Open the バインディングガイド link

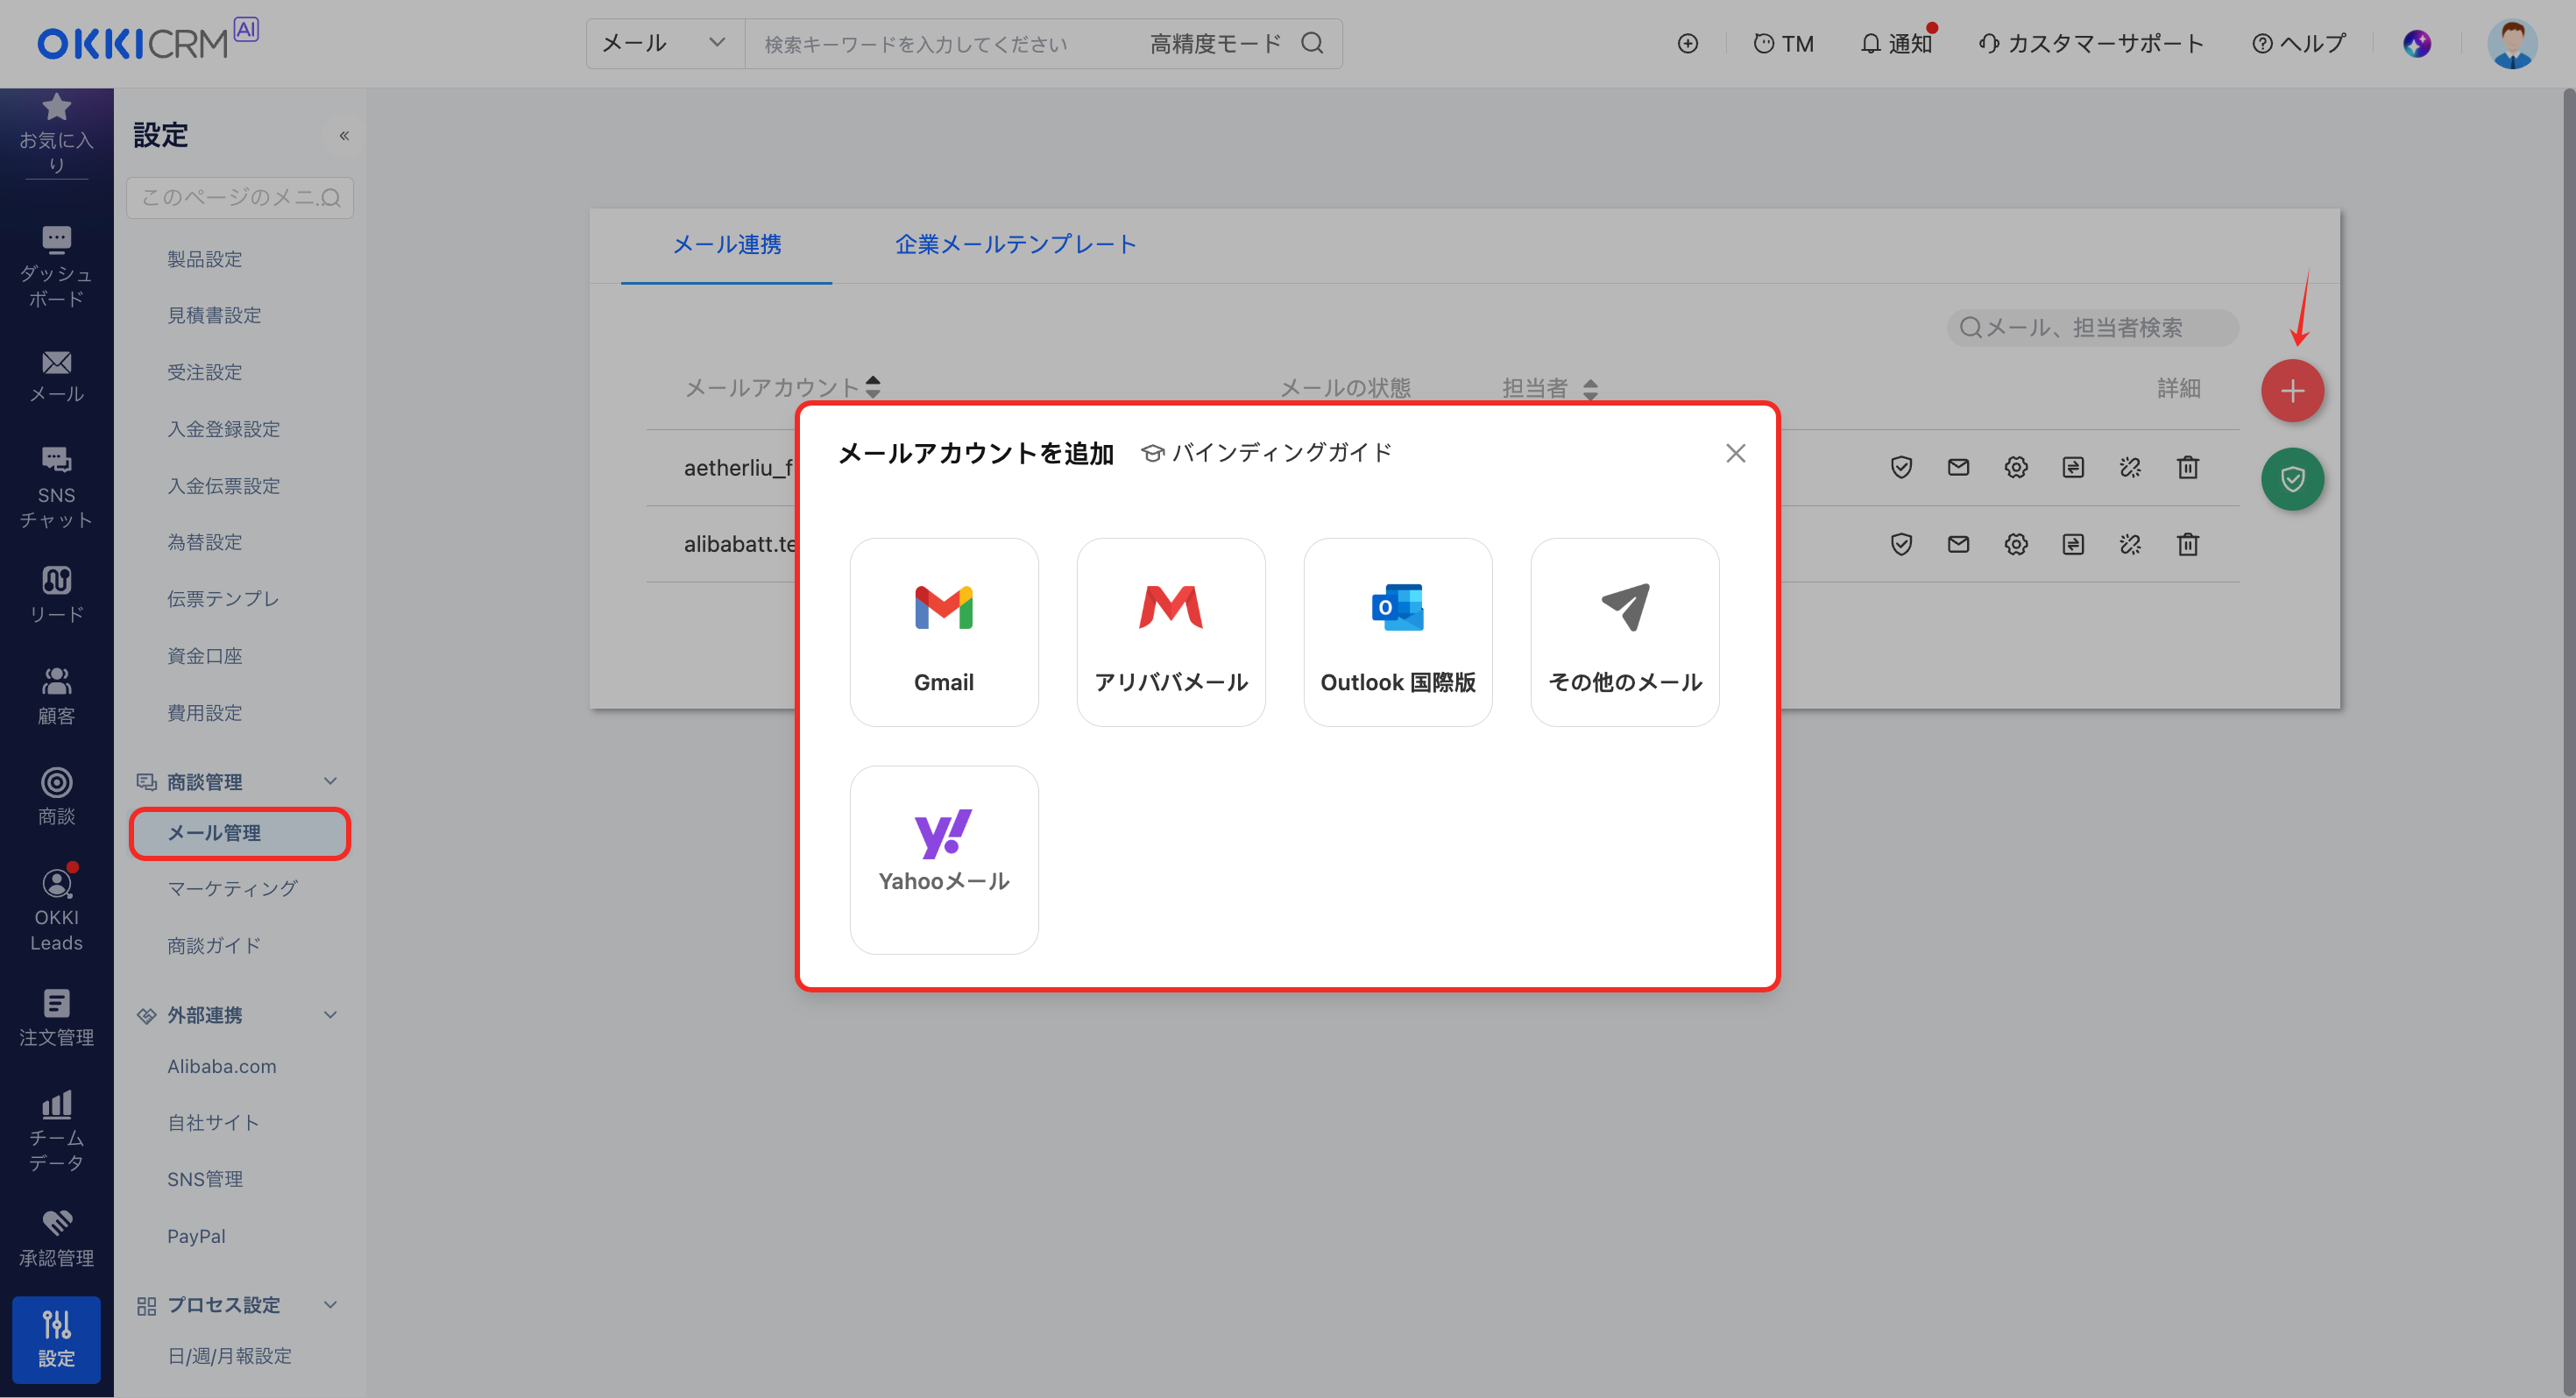1266,453
